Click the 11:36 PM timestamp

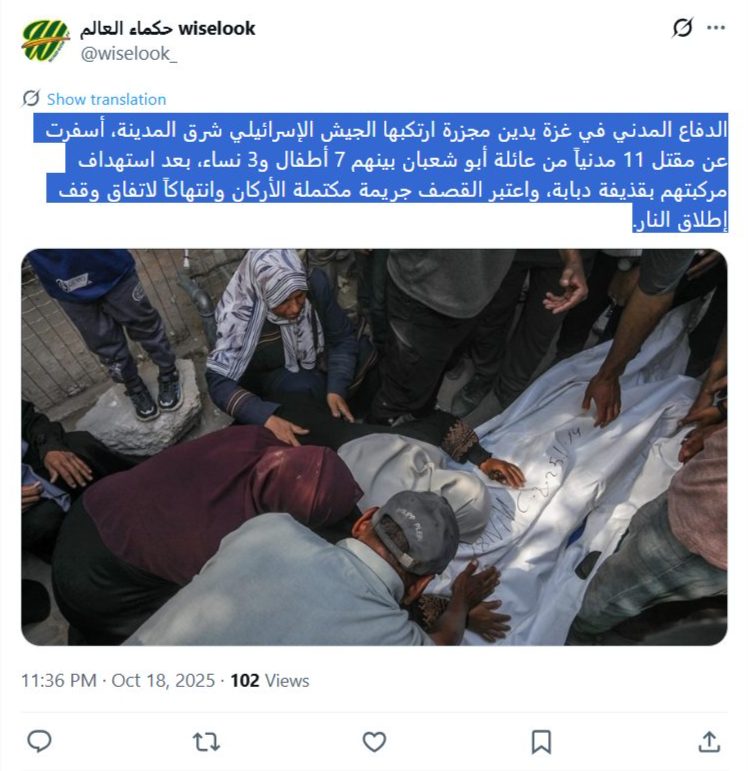[59, 681]
